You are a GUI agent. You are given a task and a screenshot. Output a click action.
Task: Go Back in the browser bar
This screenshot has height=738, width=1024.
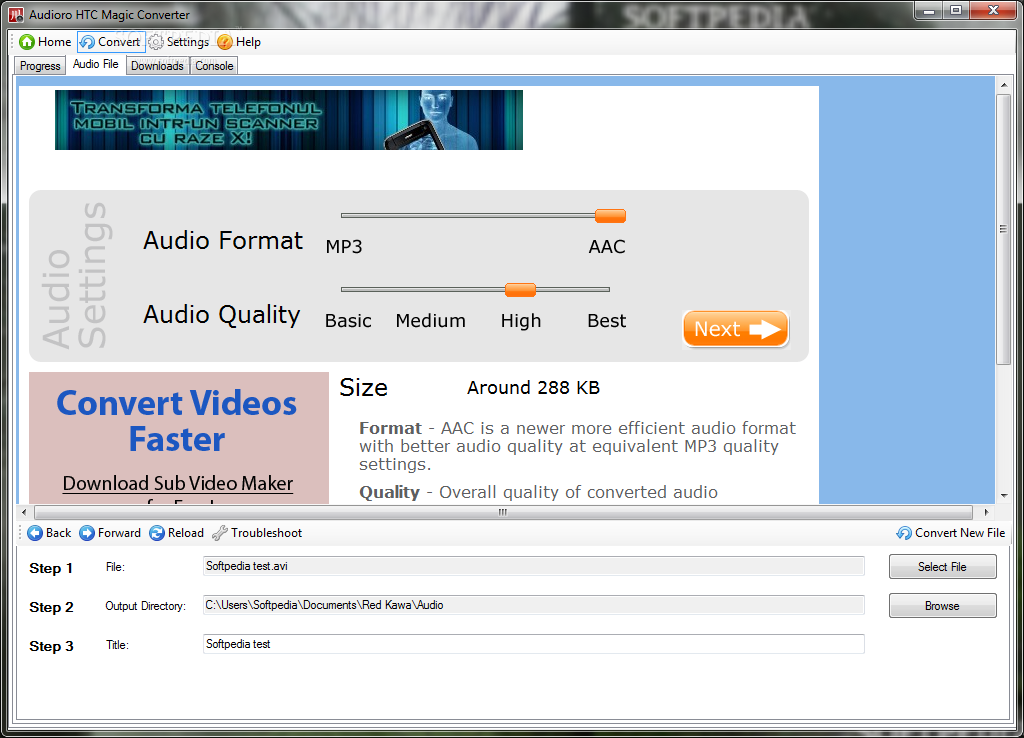click(x=49, y=533)
